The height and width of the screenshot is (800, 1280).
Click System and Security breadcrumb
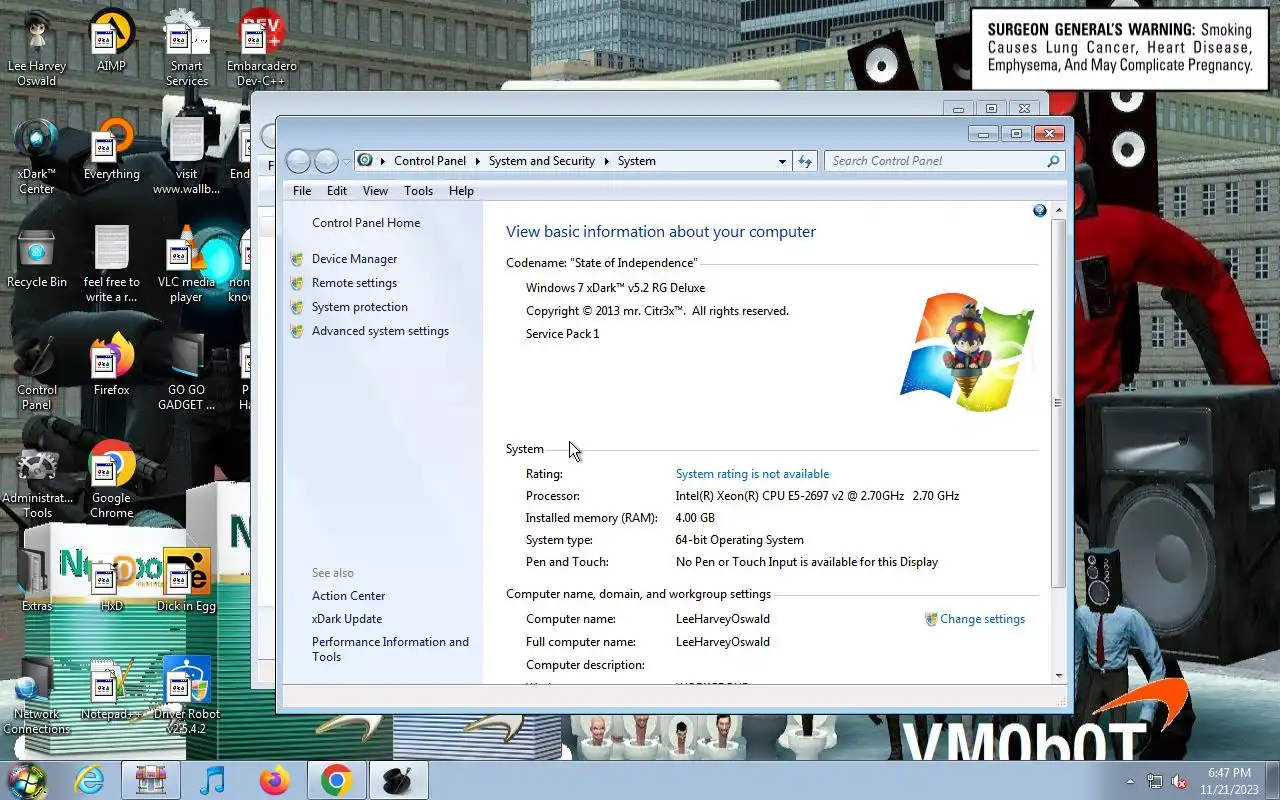pyautogui.click(x=541, y=161)
